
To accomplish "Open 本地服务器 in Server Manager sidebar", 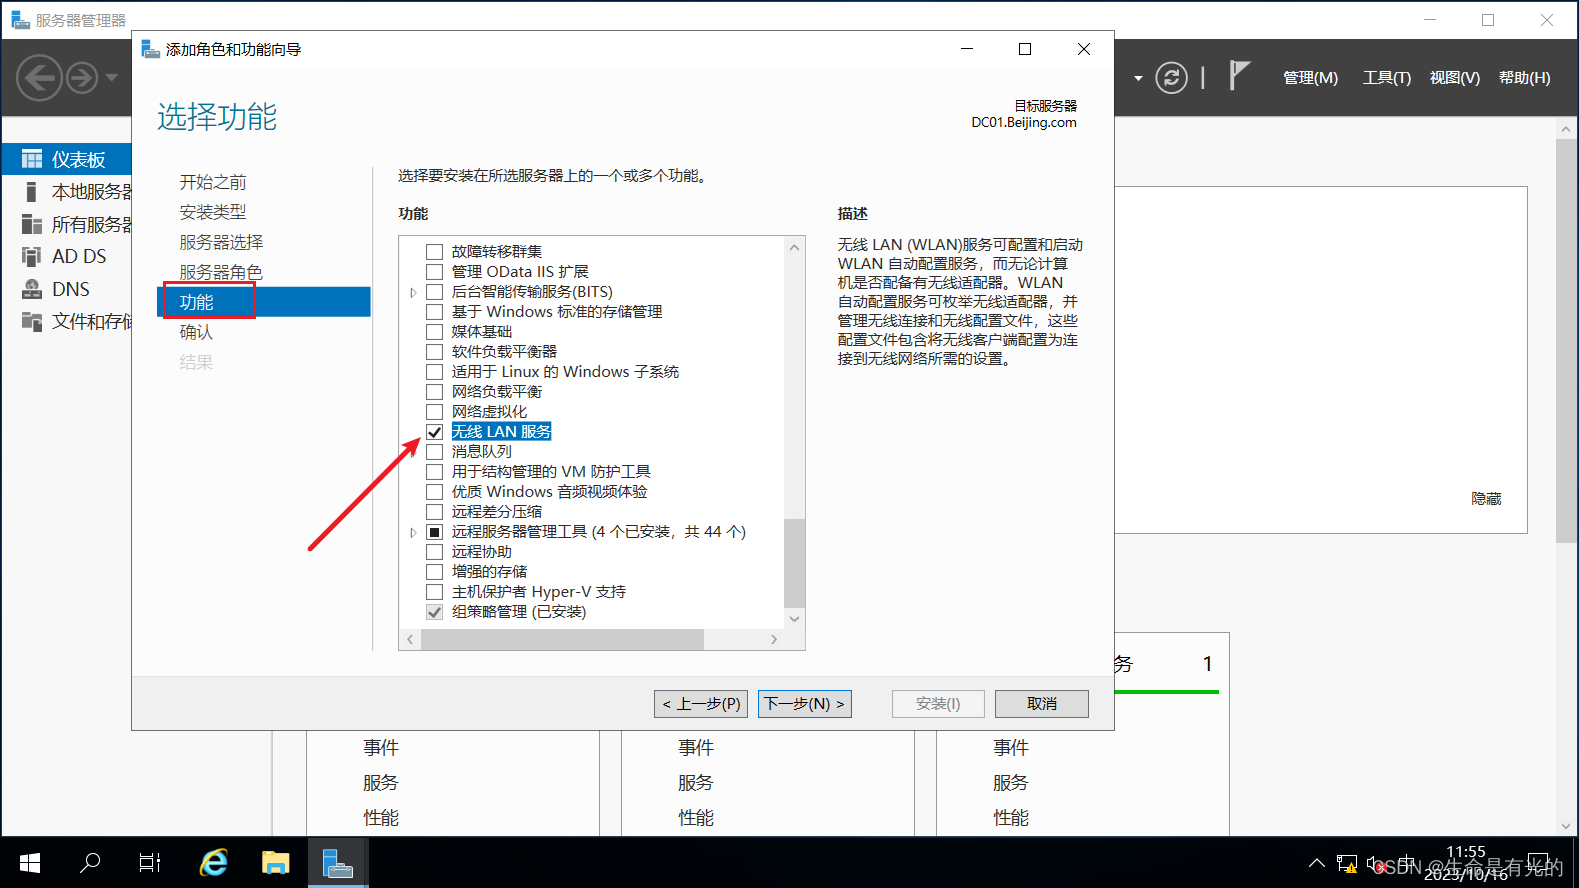I will [67, 191].
